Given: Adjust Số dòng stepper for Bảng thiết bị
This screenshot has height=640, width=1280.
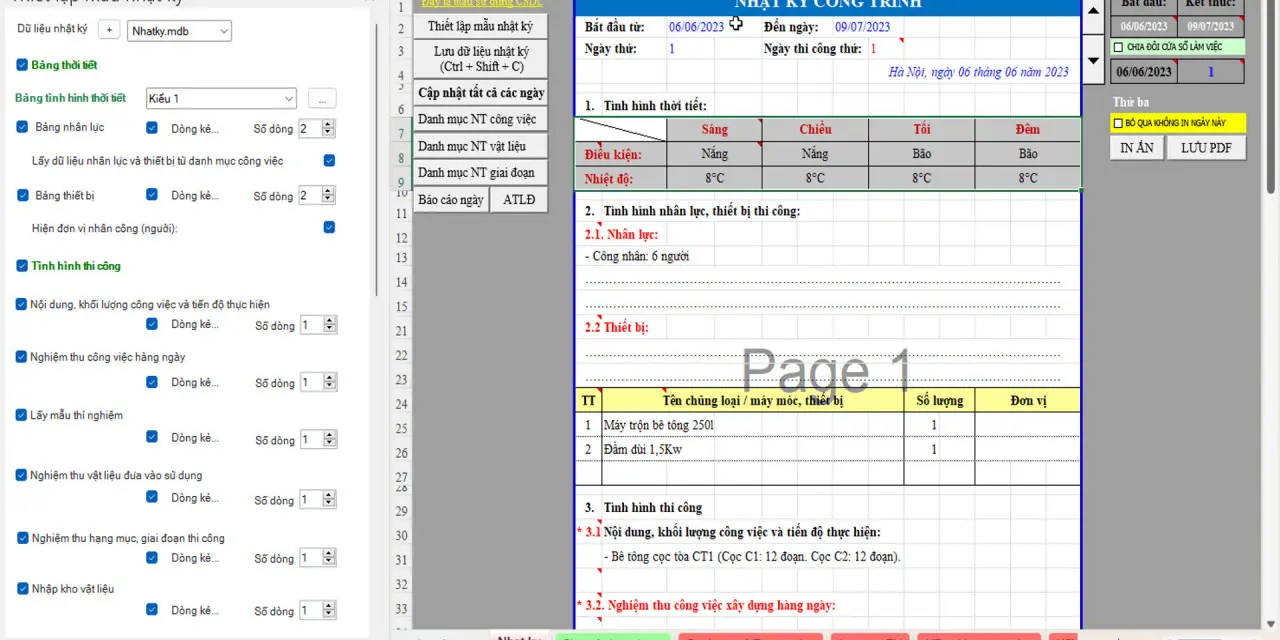Looking at the screenshot, I should pyautogui.click(x=328, y=196).
